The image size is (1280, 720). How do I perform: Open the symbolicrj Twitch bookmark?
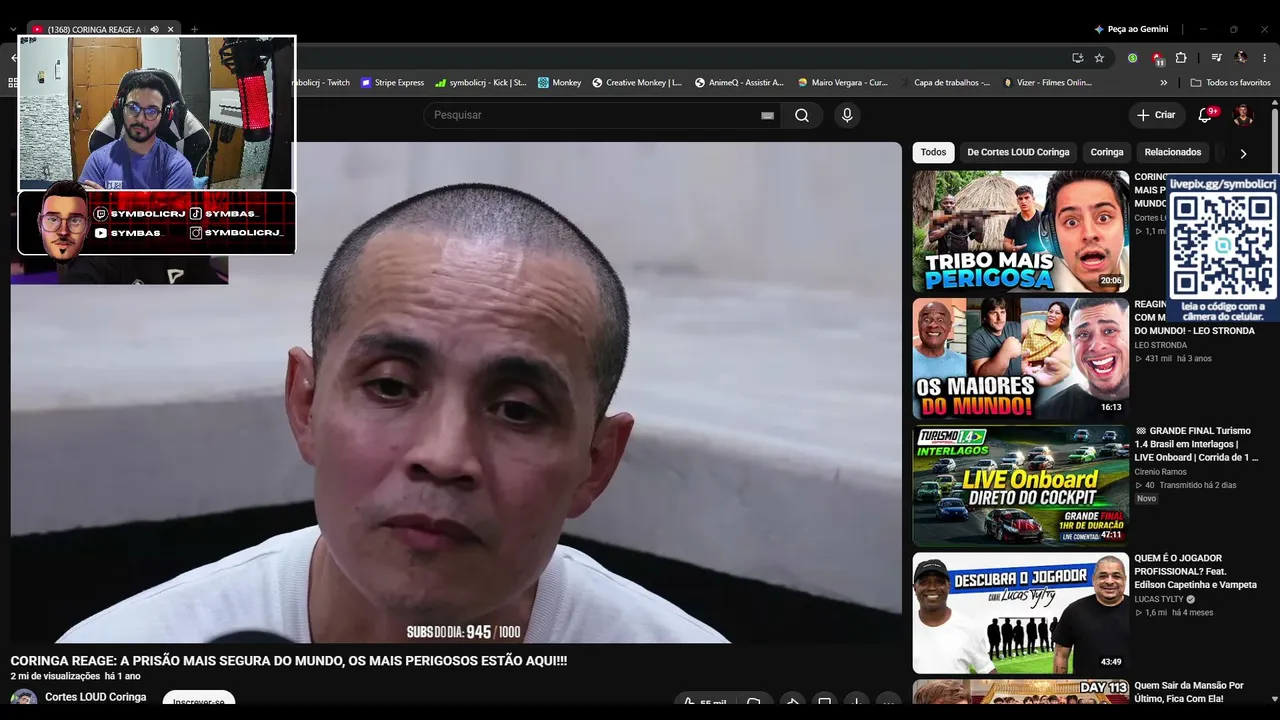322,83
